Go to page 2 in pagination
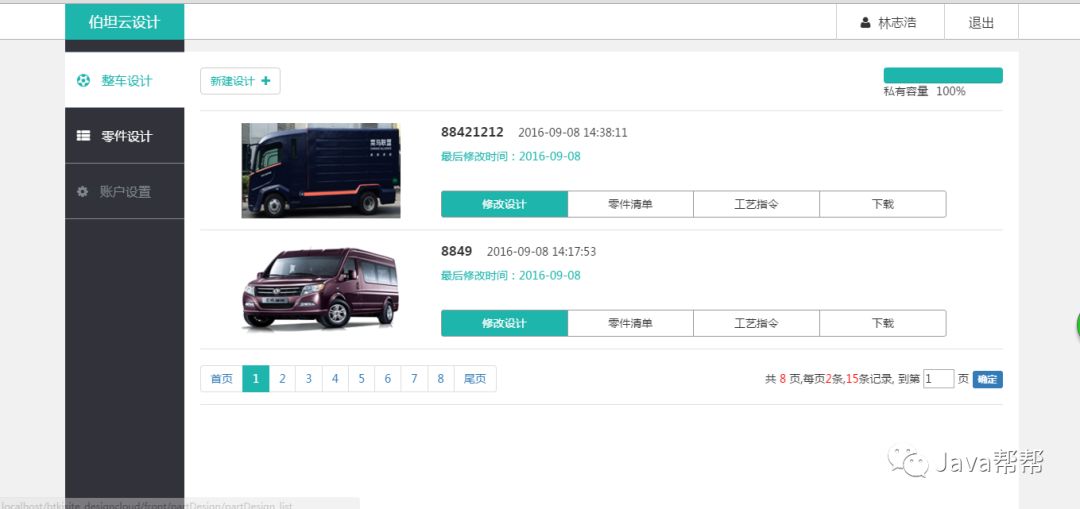 pos(283,379)
